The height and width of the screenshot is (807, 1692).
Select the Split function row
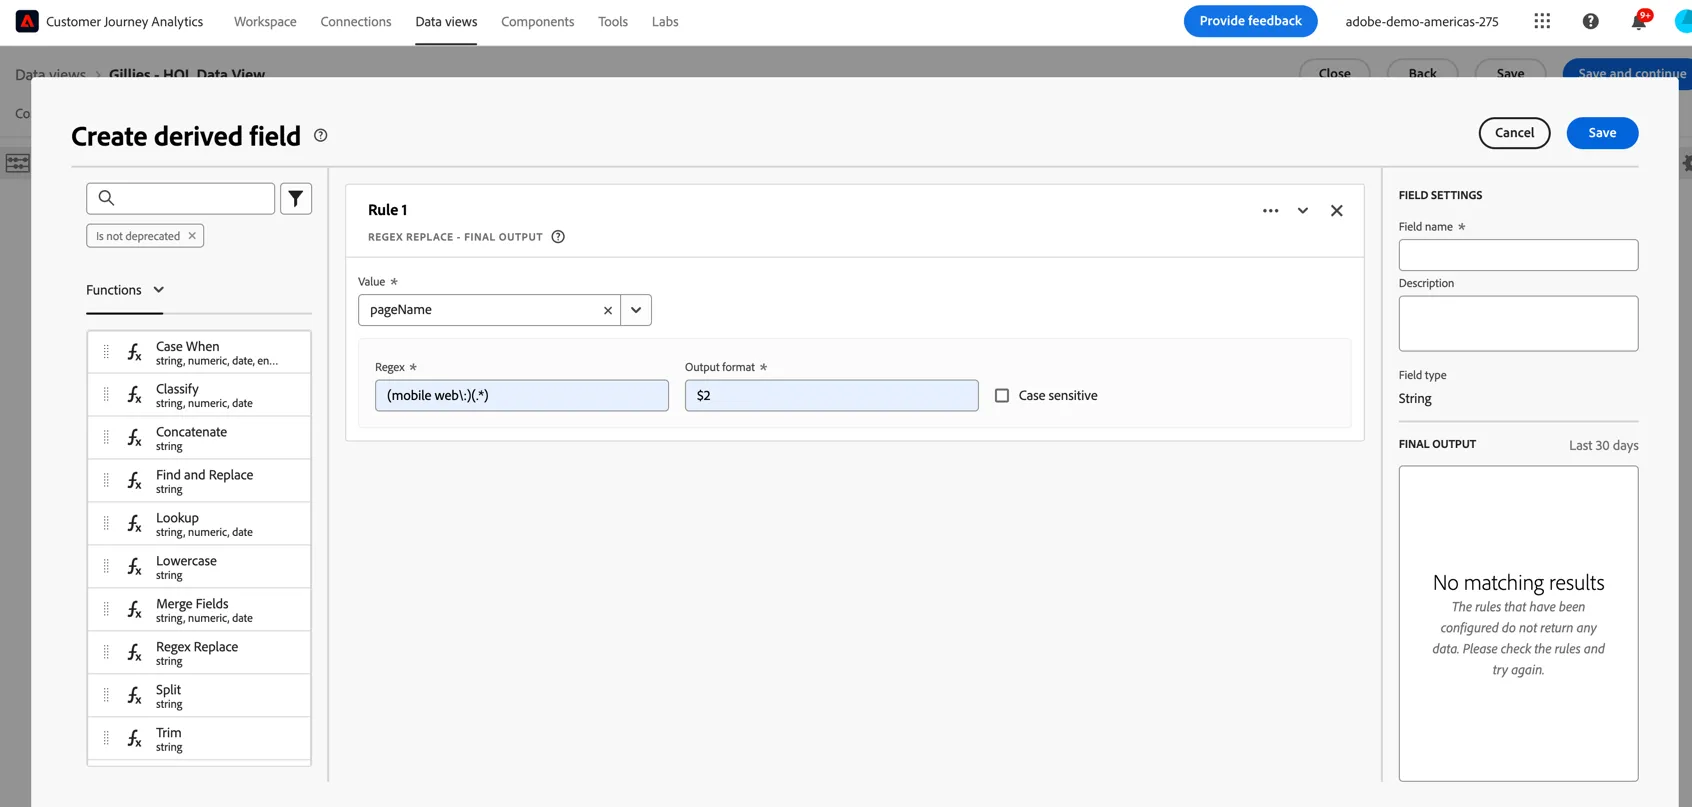point(199,696)
